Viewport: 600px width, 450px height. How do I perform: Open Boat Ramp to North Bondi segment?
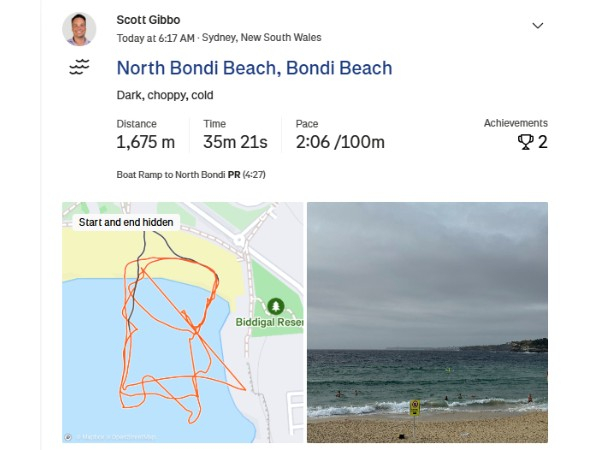170,174
